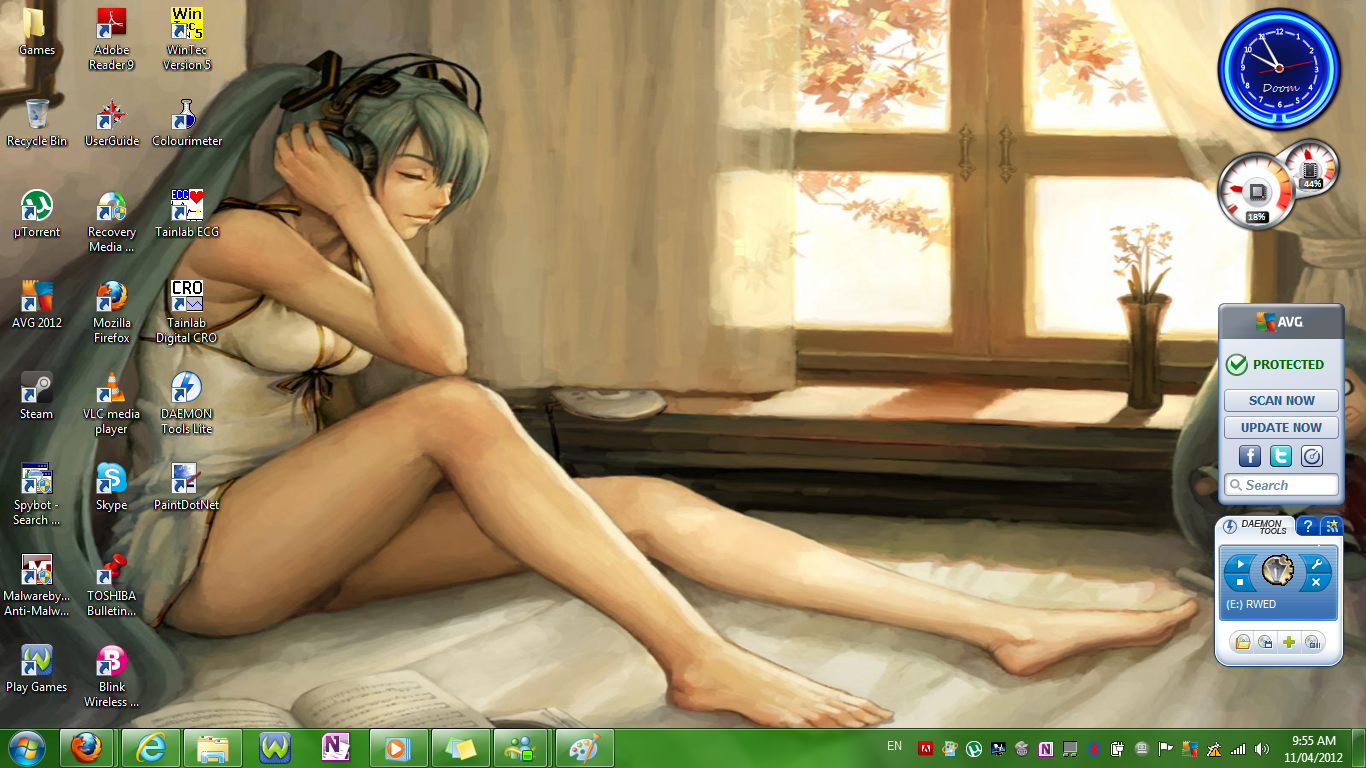Click the play button in DAEMON Tools gadget
Viewport: 1366px width, 768px height.
pyautogui.click(x=1240, y=564)
